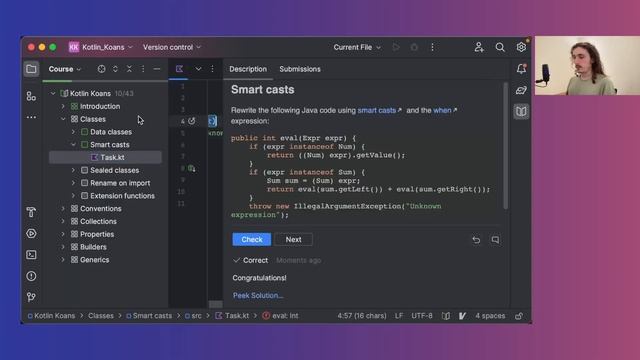This screenshot has height=360, width=640.
Task: Click LF line separator in status bar
Action: [x=399, y=316]
